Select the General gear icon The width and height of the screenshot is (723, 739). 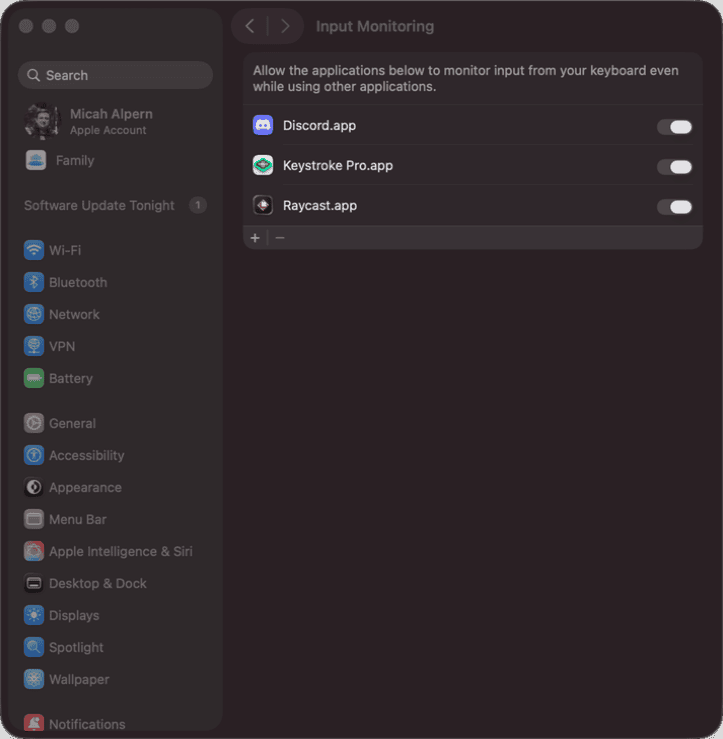pos(34,423)
